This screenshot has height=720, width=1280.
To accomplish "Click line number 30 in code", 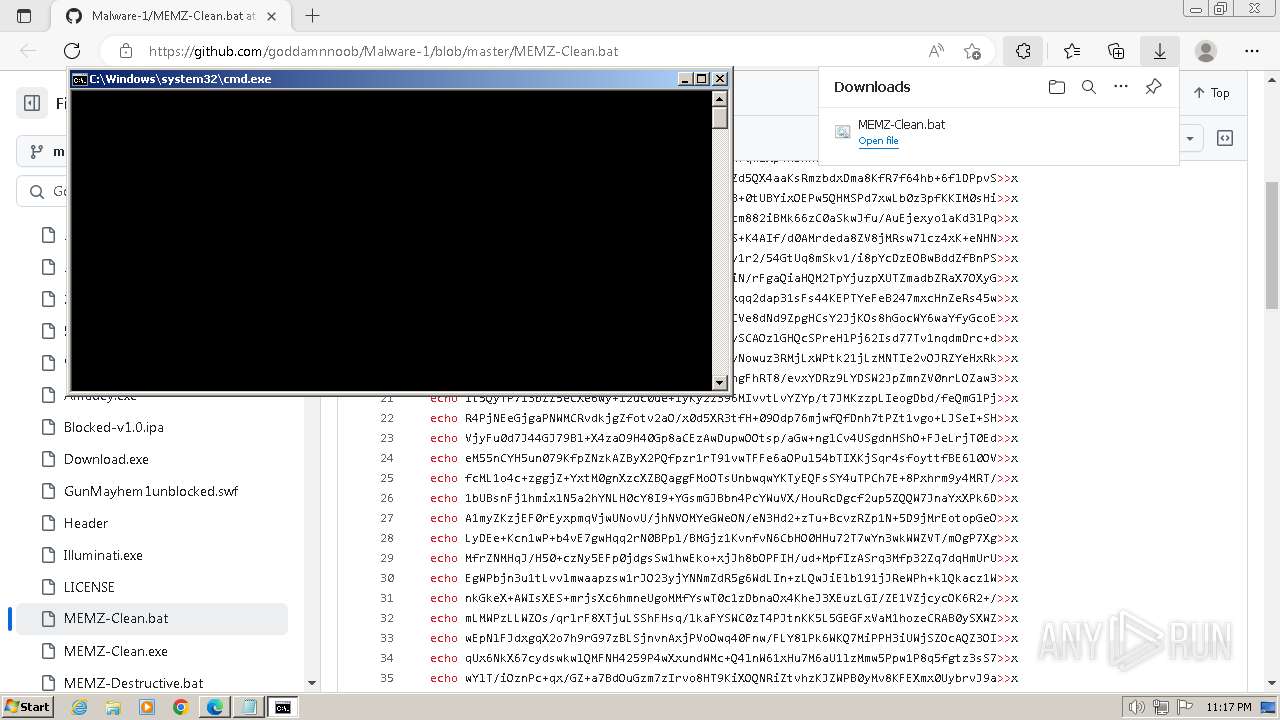I will pos(387,578).
